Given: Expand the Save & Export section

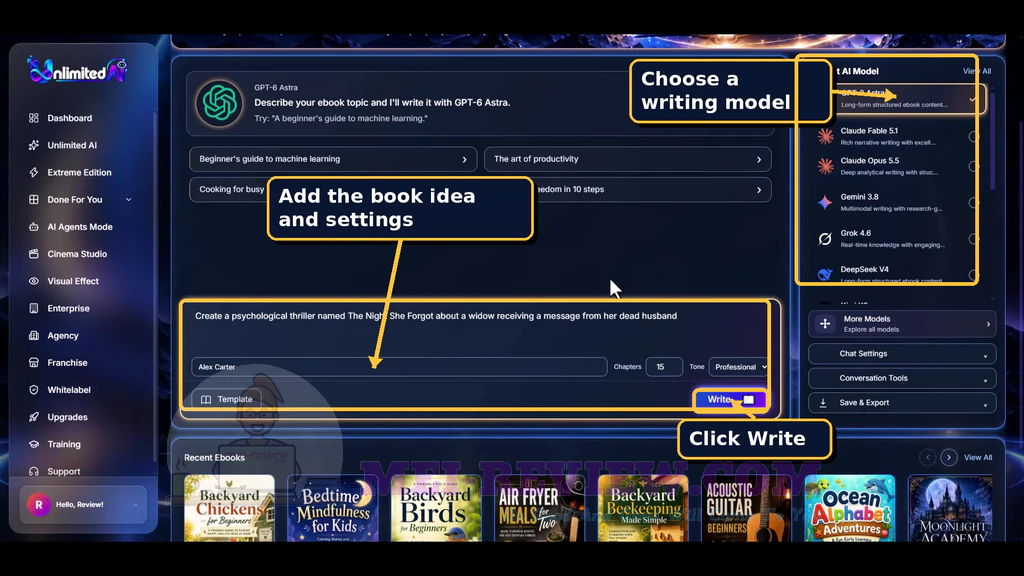Looking at the screenshot, I should pos(902,403).
